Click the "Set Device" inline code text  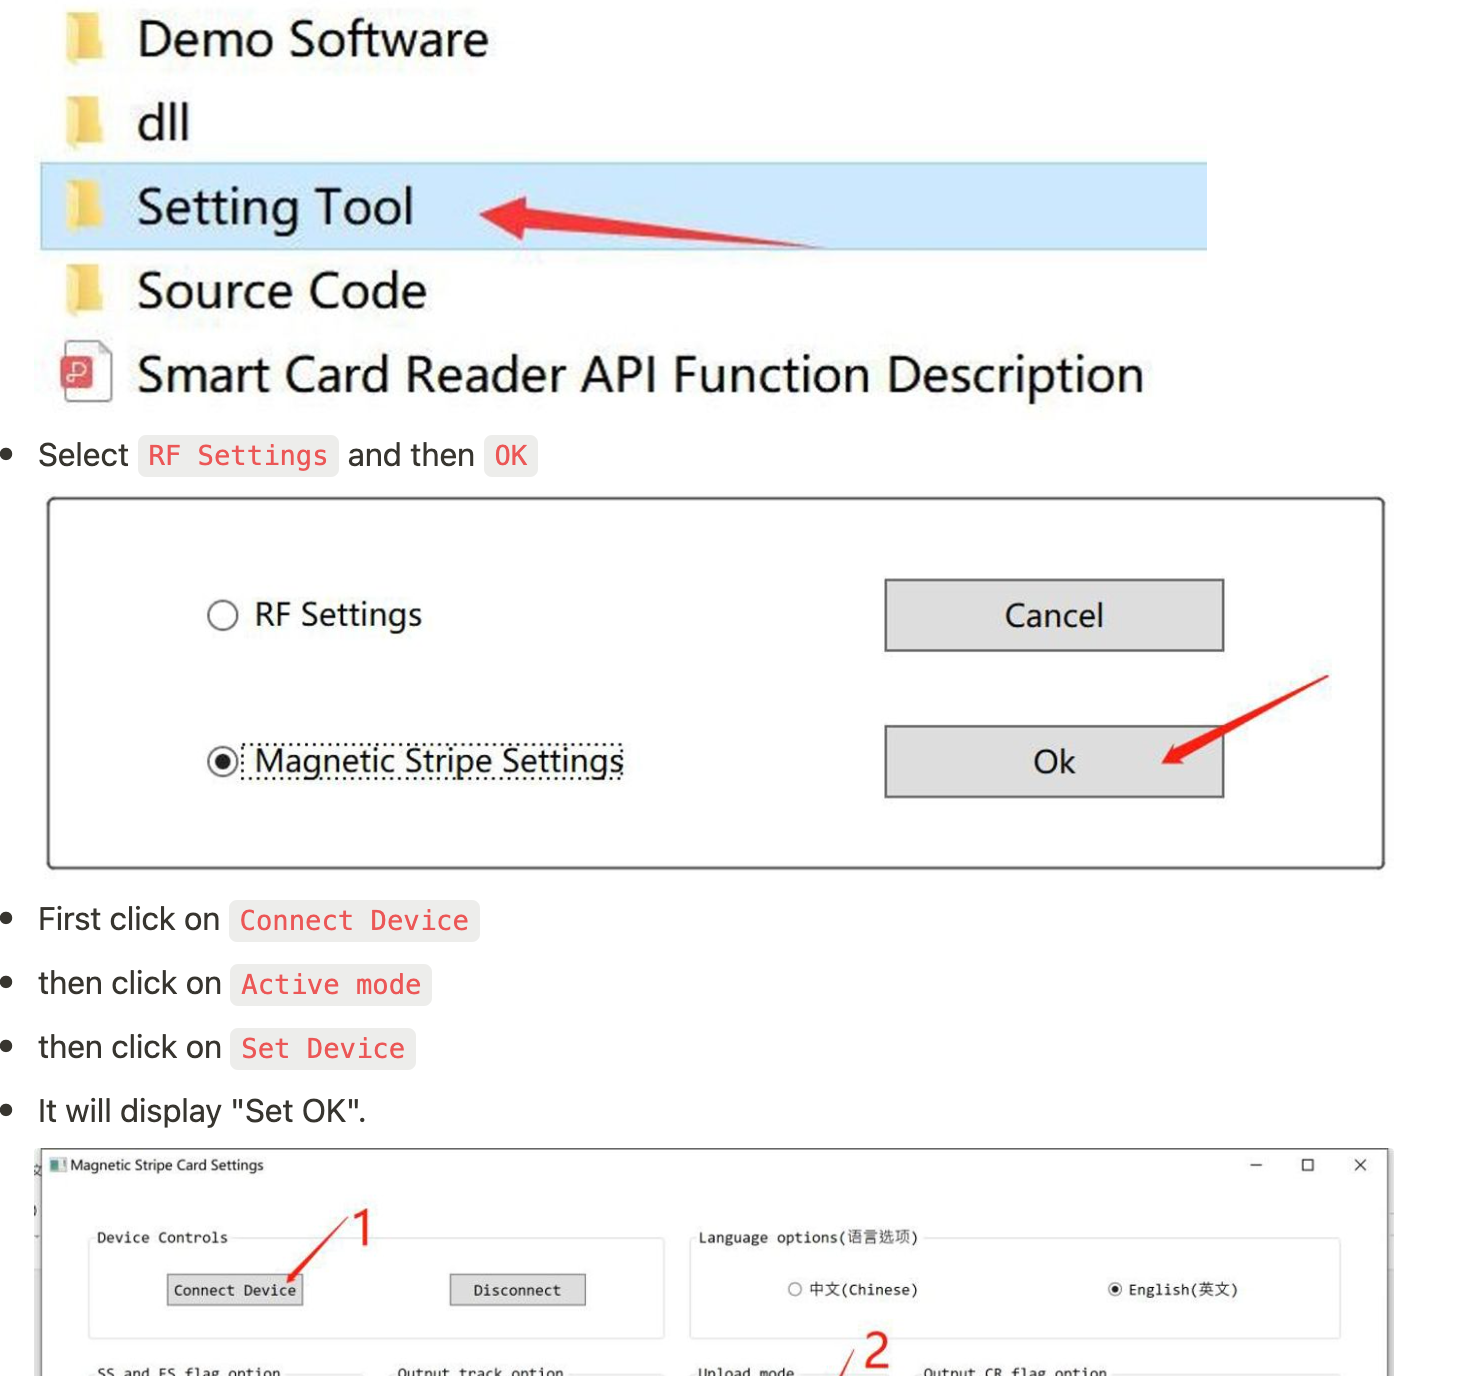tap(323, 1049)
